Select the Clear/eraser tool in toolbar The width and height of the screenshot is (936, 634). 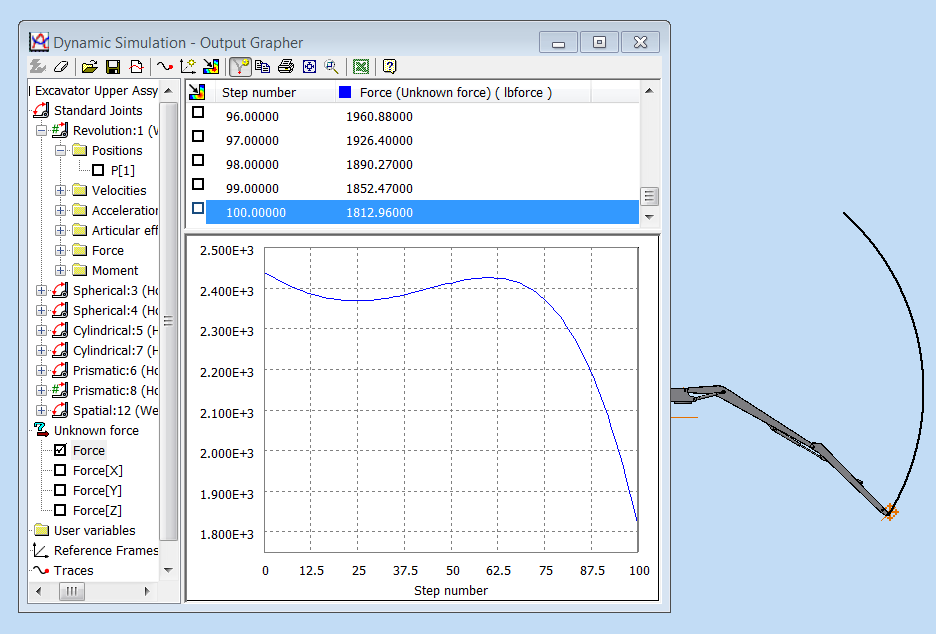click(60, 66)
